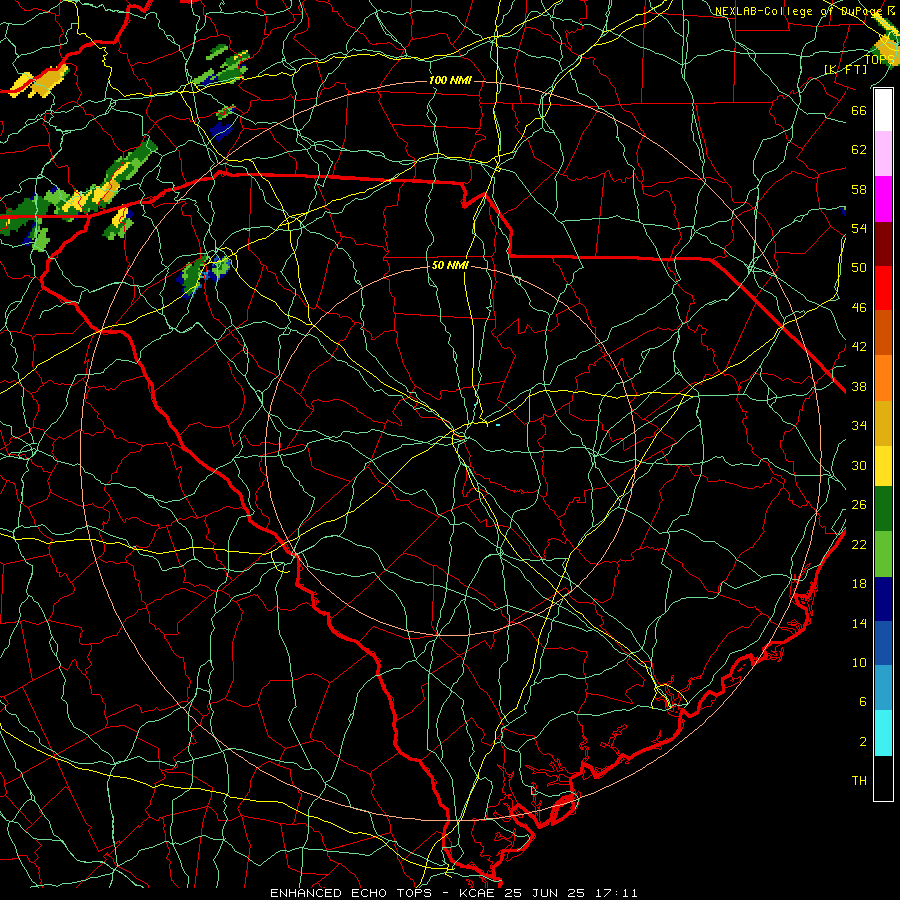This screenshot has width=900, height=900.
Task: Click the magenta 58 kft legend color
Action: click(883, 199)
